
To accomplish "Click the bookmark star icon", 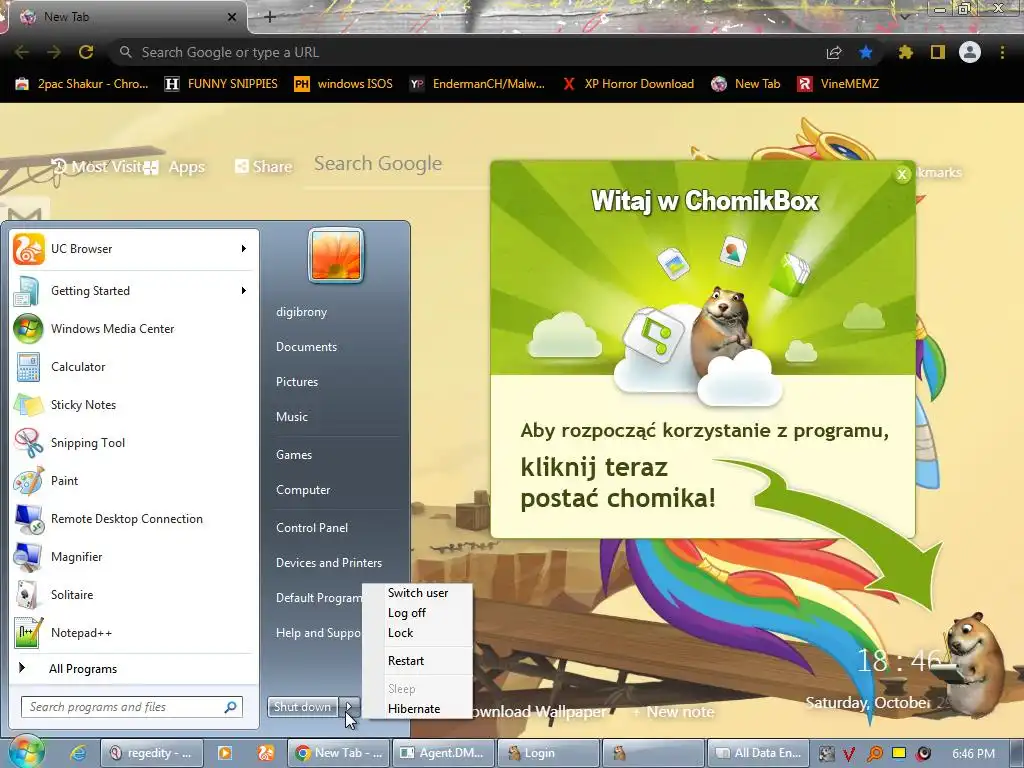I will [866, 52].
